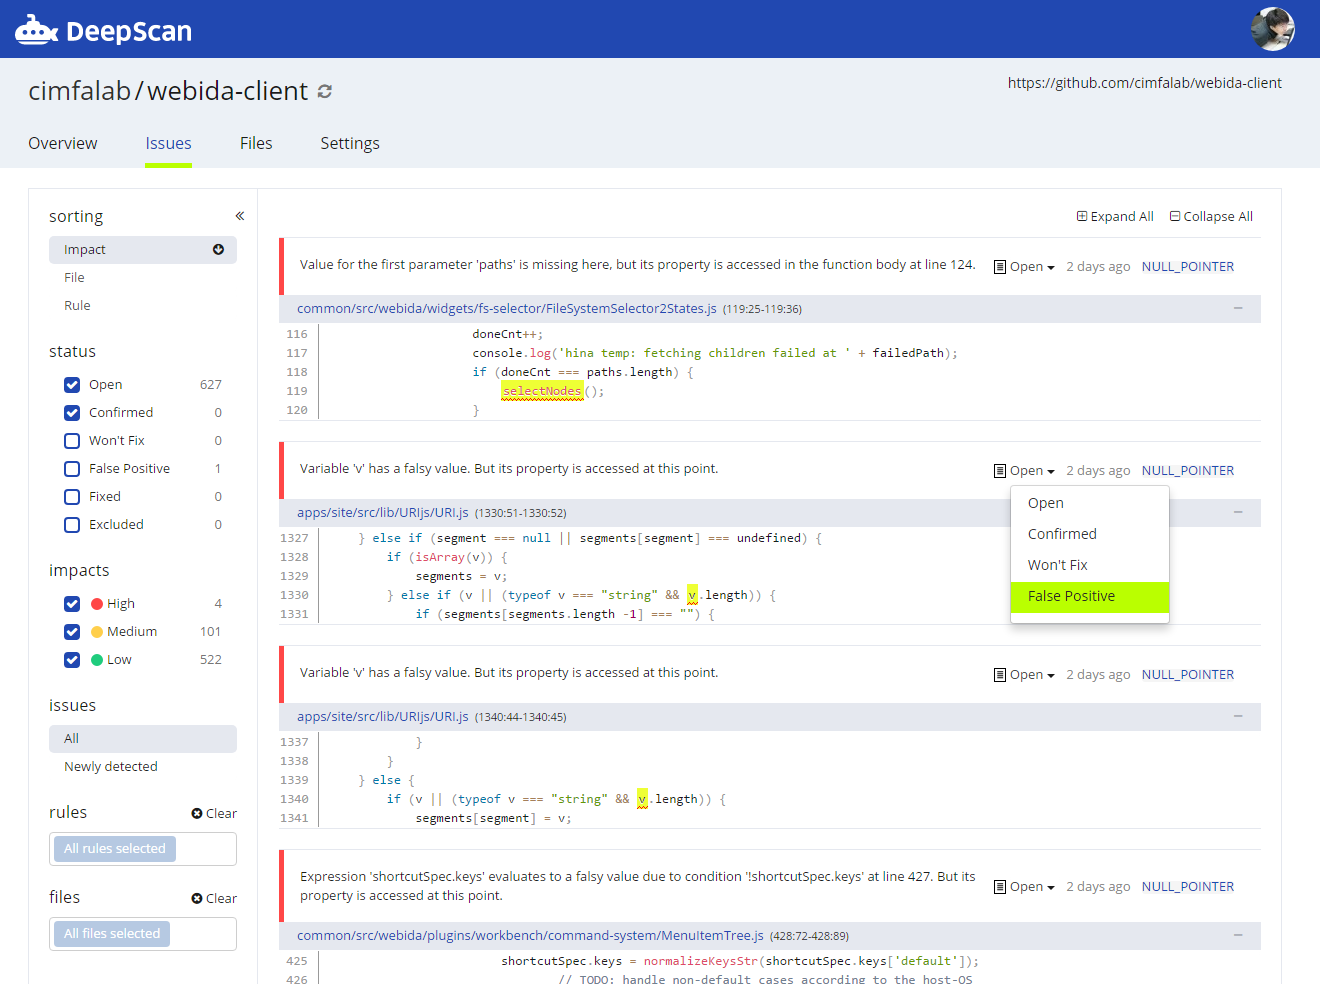The width and height of the screenshot is (1320, 984).
Task: Uncheck the Confirmed status filter
Action: pos(71,412)
